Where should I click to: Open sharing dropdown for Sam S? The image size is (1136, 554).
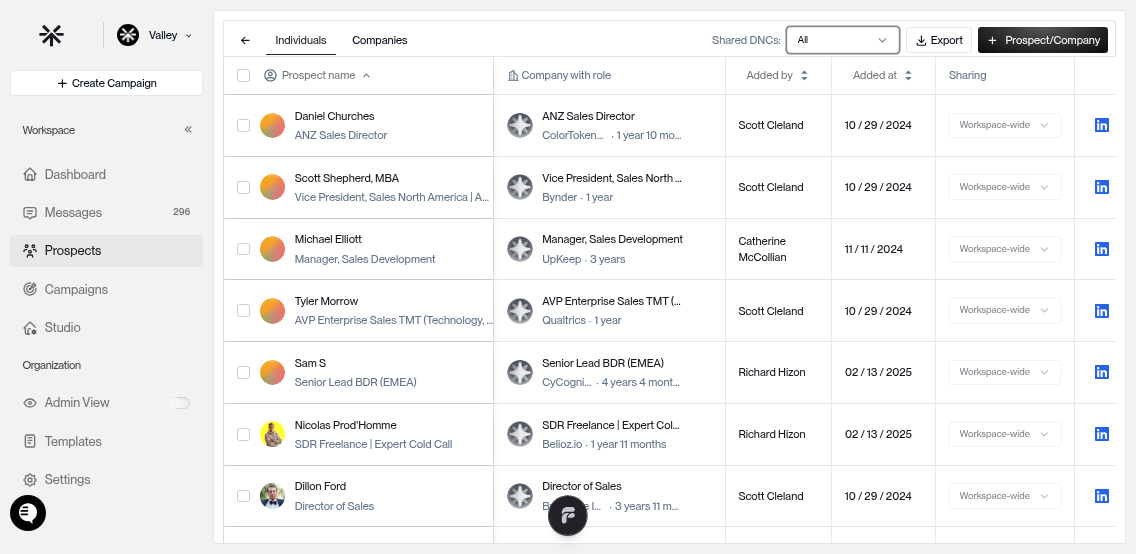1004,372
